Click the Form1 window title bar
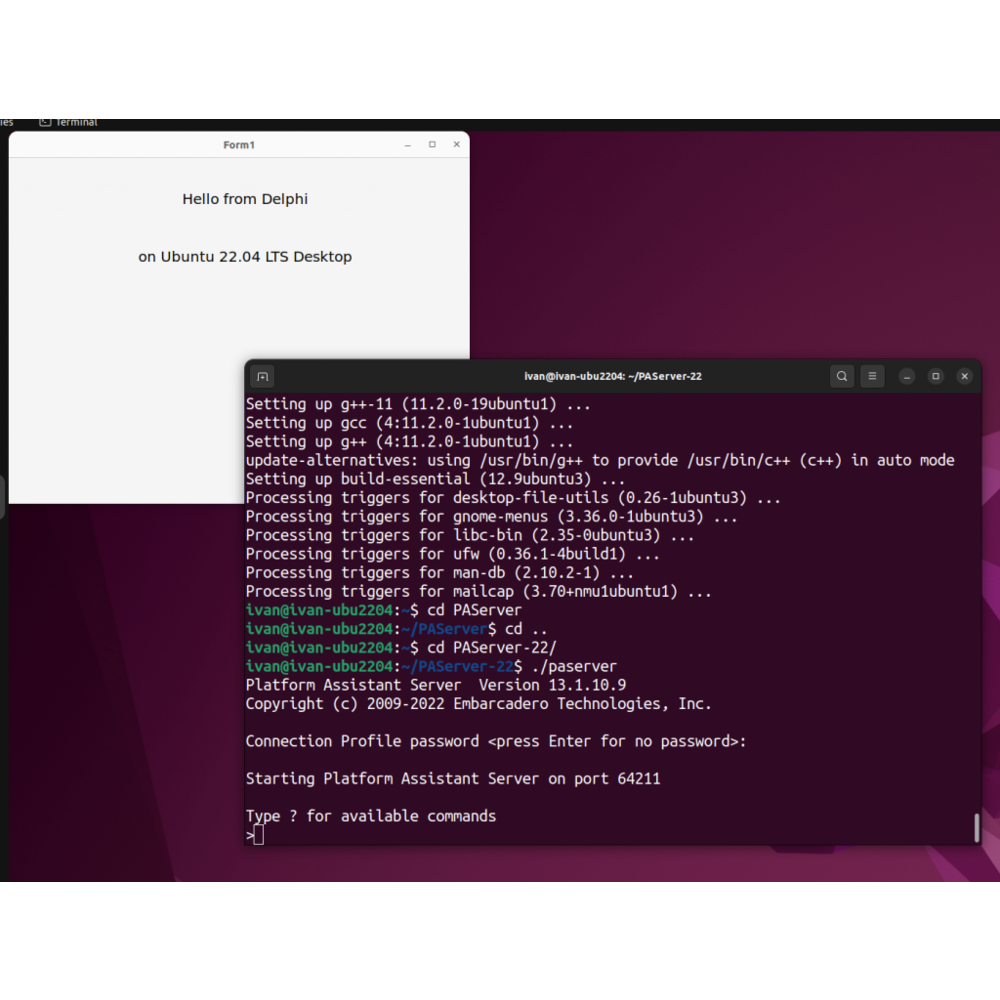The image size is (1000, 1000). click(x=239, y=145)
